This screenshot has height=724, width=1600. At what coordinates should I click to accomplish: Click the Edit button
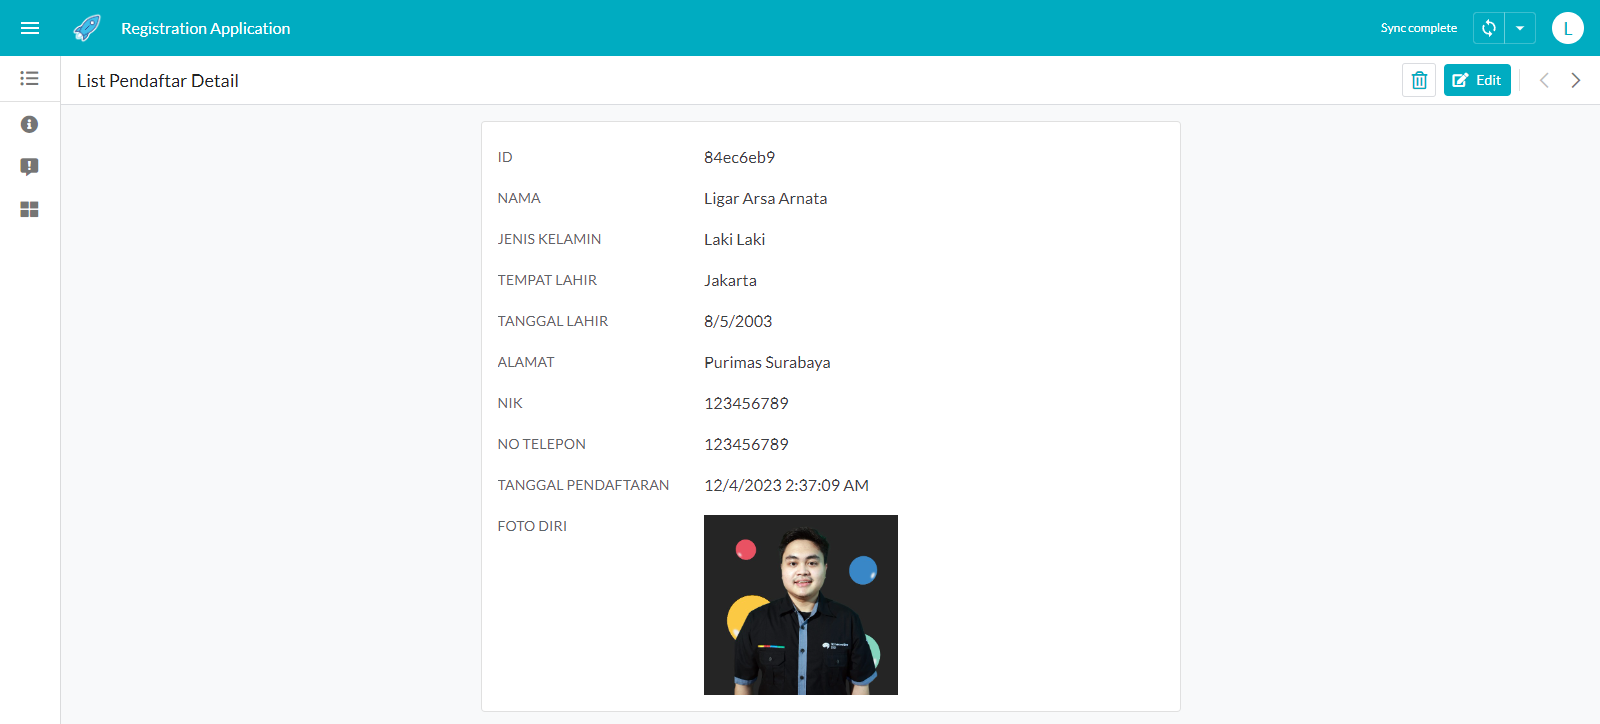coord(1477,80)
